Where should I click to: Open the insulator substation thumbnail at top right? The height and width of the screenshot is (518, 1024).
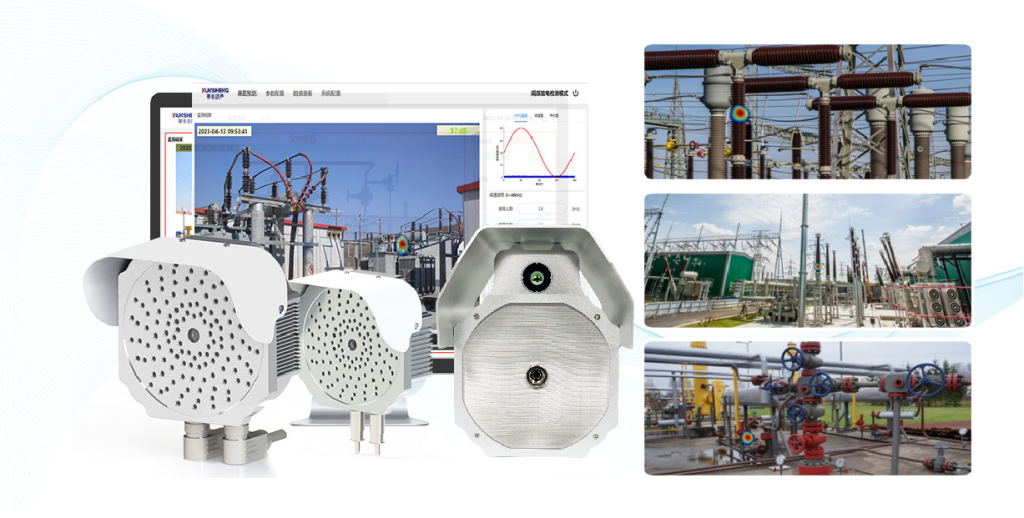coord(807,111)
